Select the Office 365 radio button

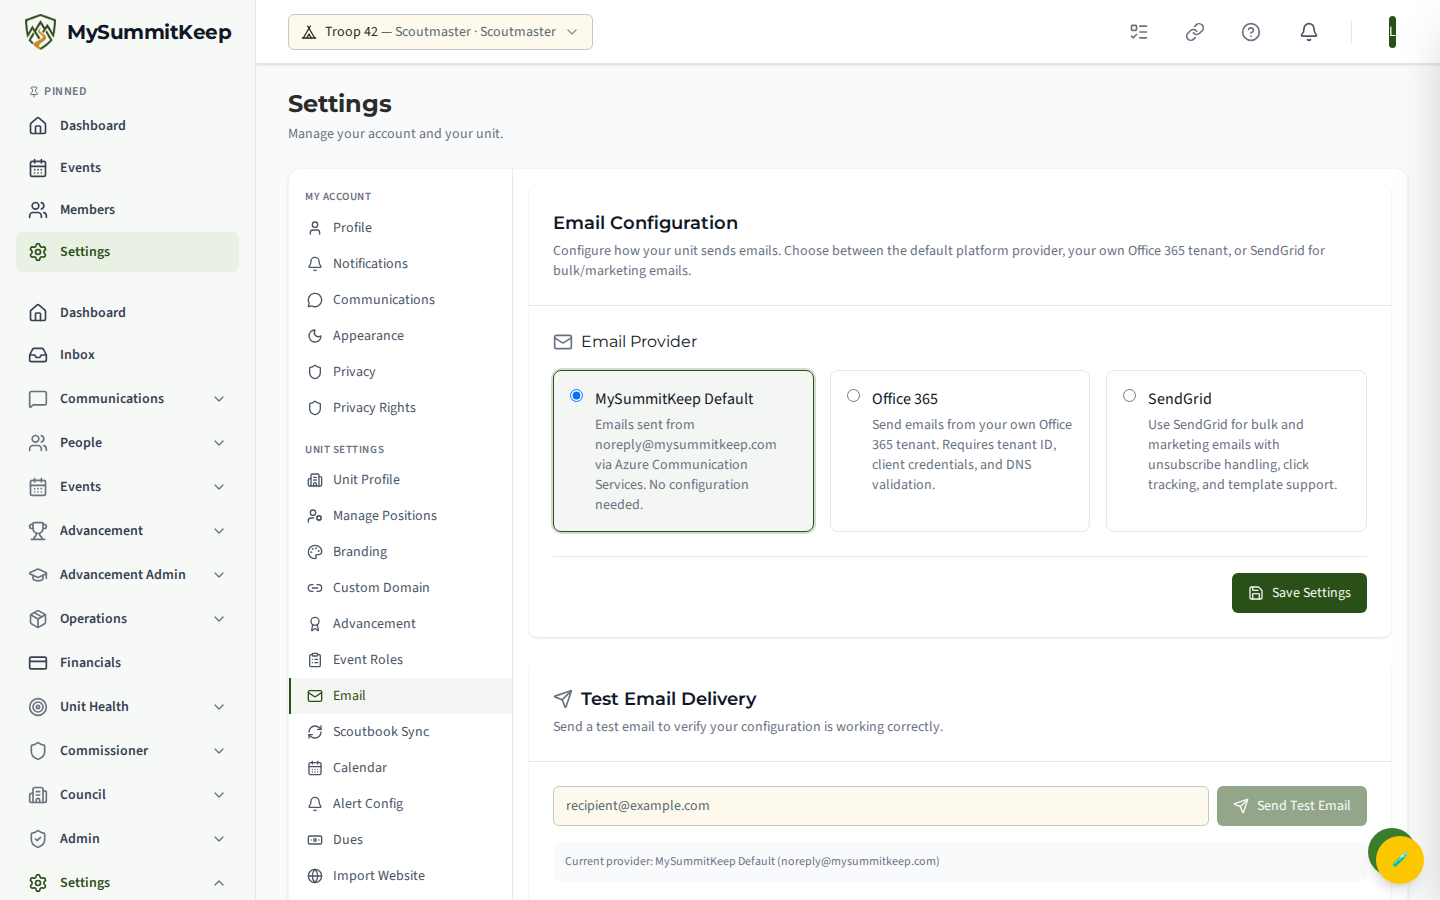853,396
